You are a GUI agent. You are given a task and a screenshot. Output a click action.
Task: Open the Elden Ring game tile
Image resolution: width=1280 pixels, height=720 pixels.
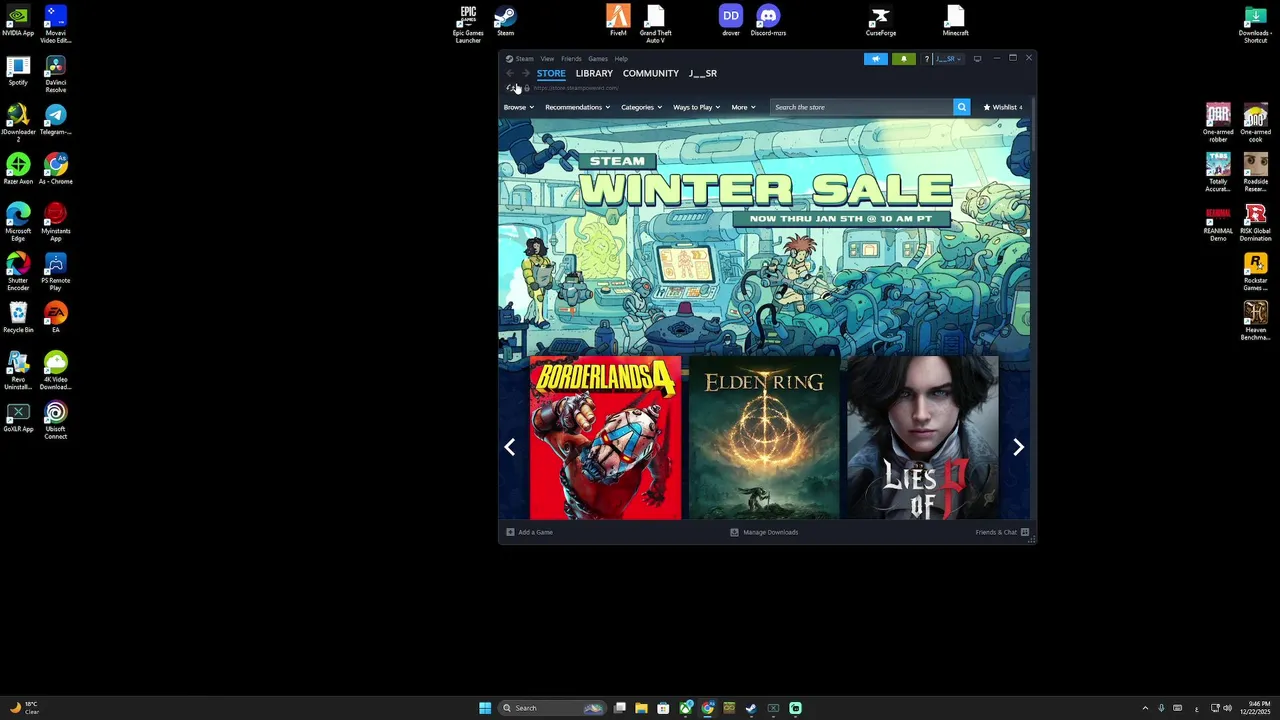tap(764, 438)
